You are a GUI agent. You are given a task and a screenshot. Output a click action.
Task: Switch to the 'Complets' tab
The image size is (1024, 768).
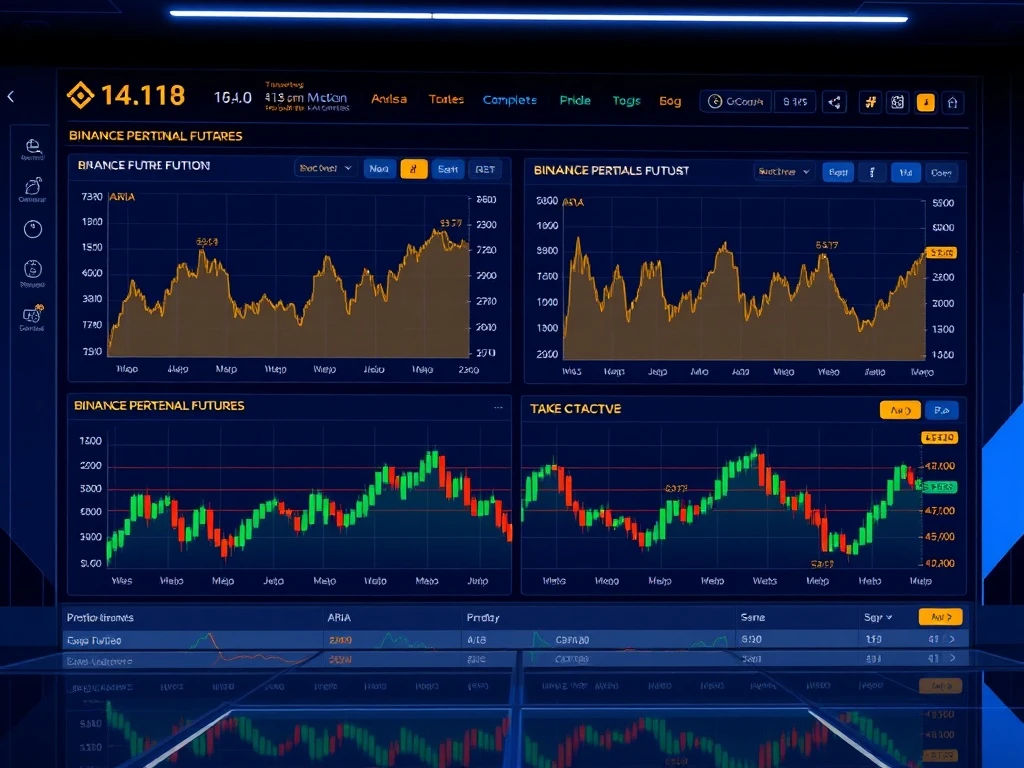[509, 100]
